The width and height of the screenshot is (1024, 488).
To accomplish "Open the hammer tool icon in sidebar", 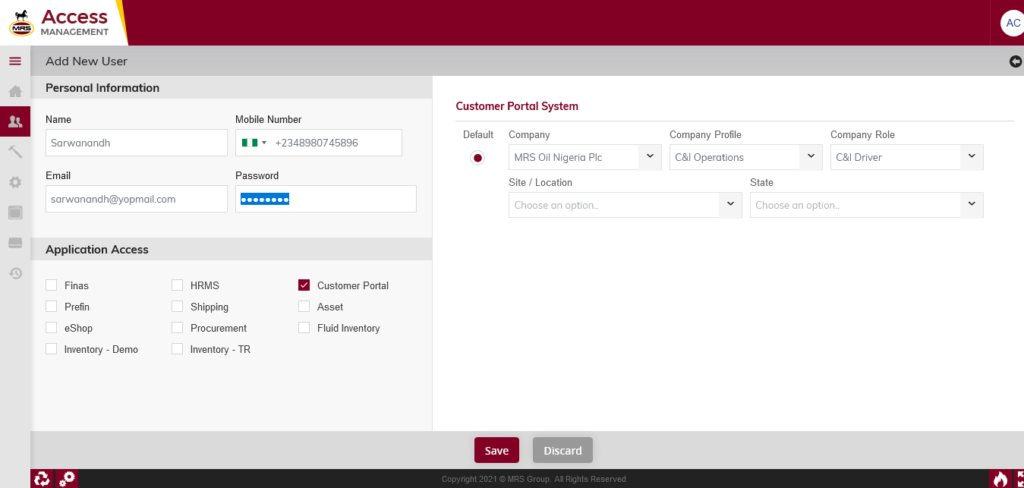I will (15, 152).
